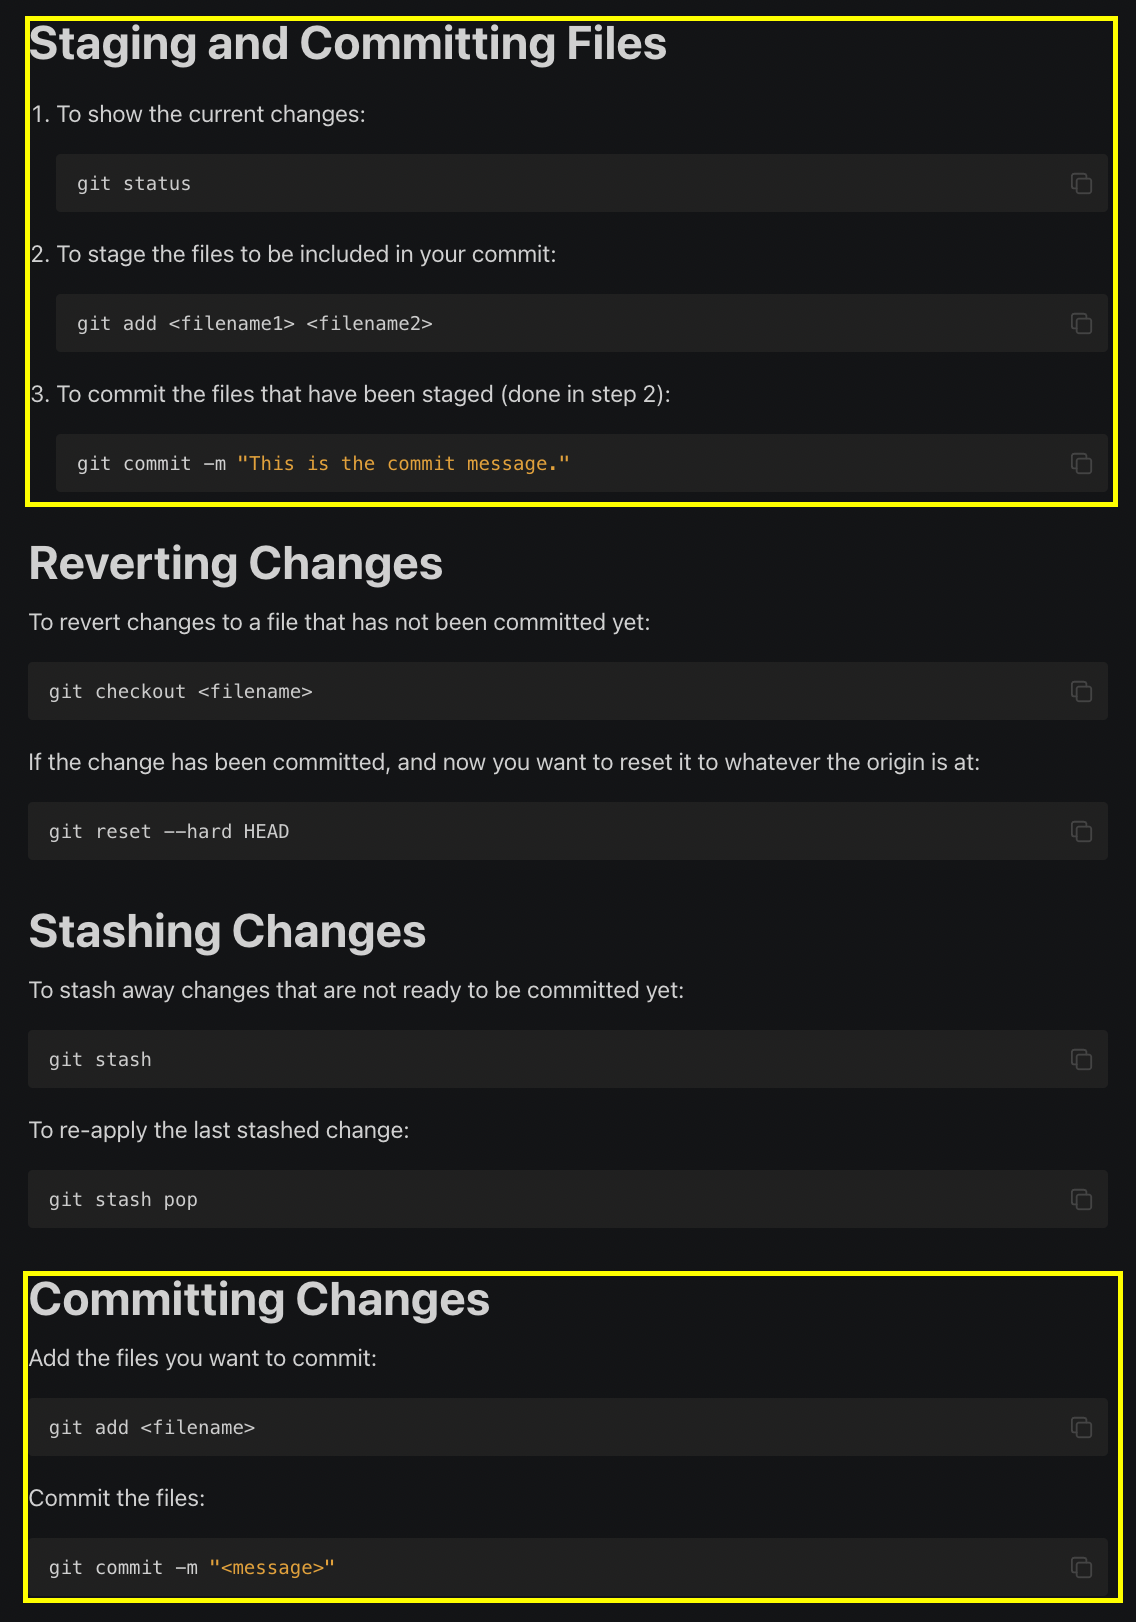Copy the git status command
This screenshot has width=1136, height=1622.
click(x=1081, y=183)
